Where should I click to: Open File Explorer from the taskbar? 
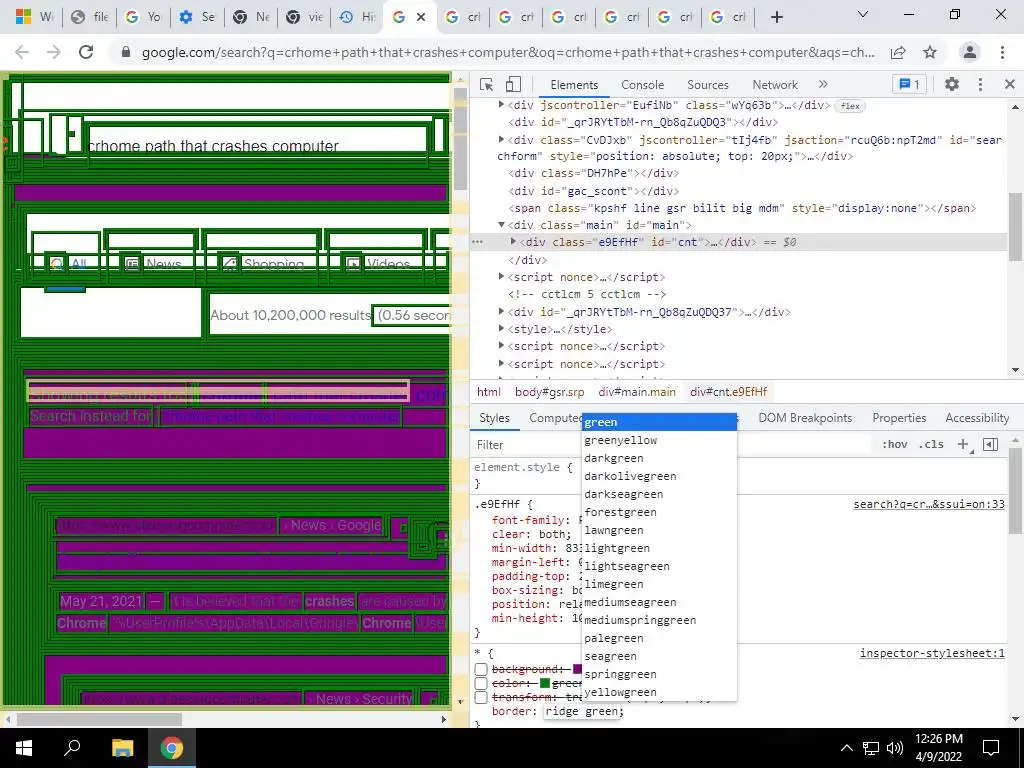[122, 748]
